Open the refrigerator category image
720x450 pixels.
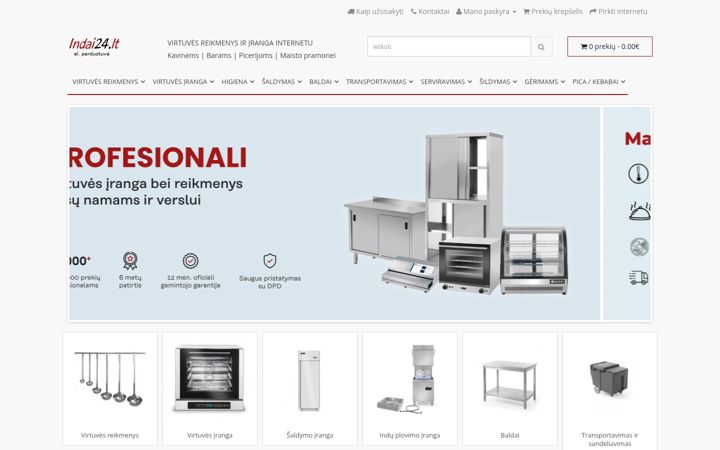(x=309, y=380)
